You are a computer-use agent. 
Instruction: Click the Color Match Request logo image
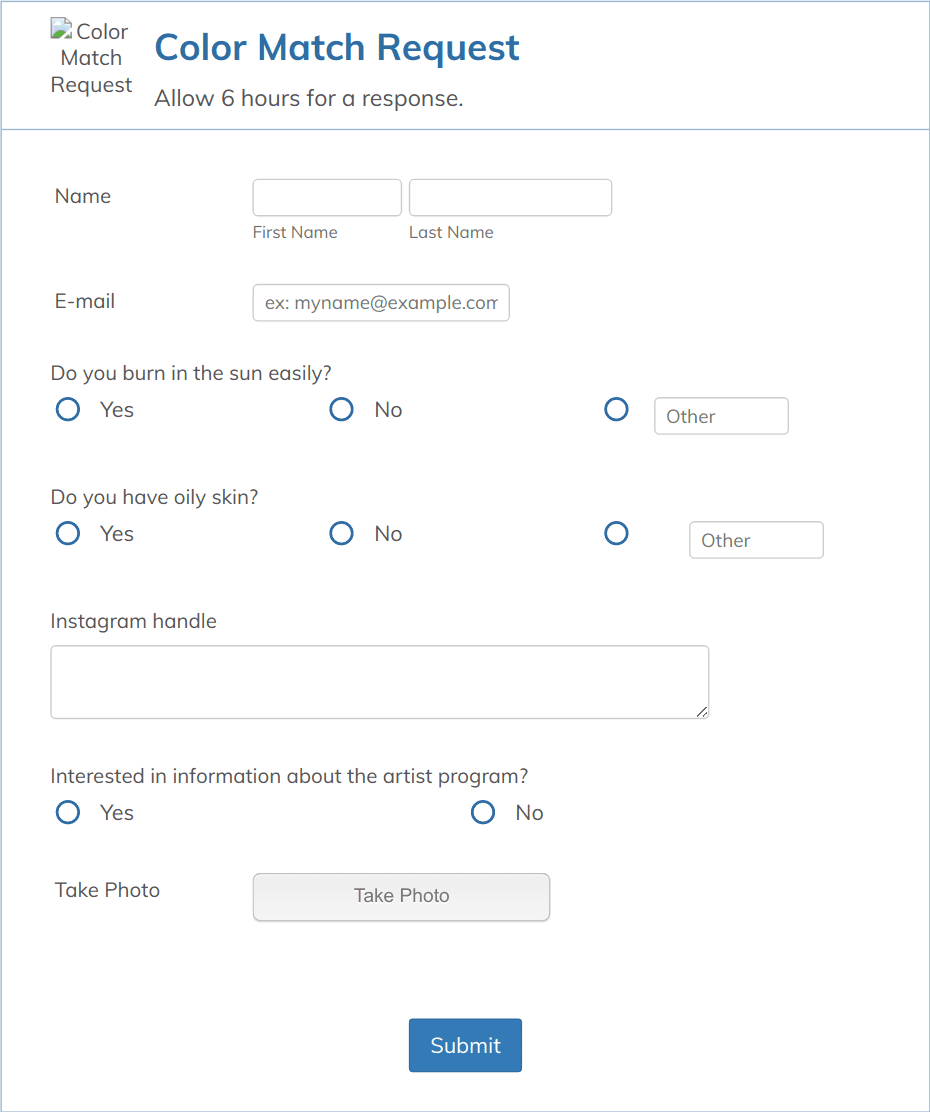pyautogui.click(x=90, y=57)
